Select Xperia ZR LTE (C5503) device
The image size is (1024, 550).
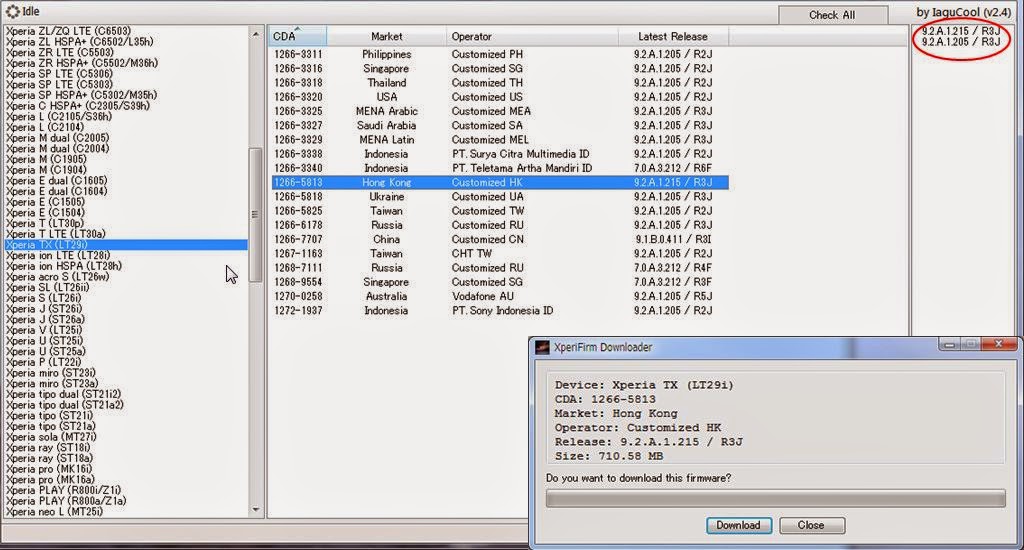[x=59, y=52]
